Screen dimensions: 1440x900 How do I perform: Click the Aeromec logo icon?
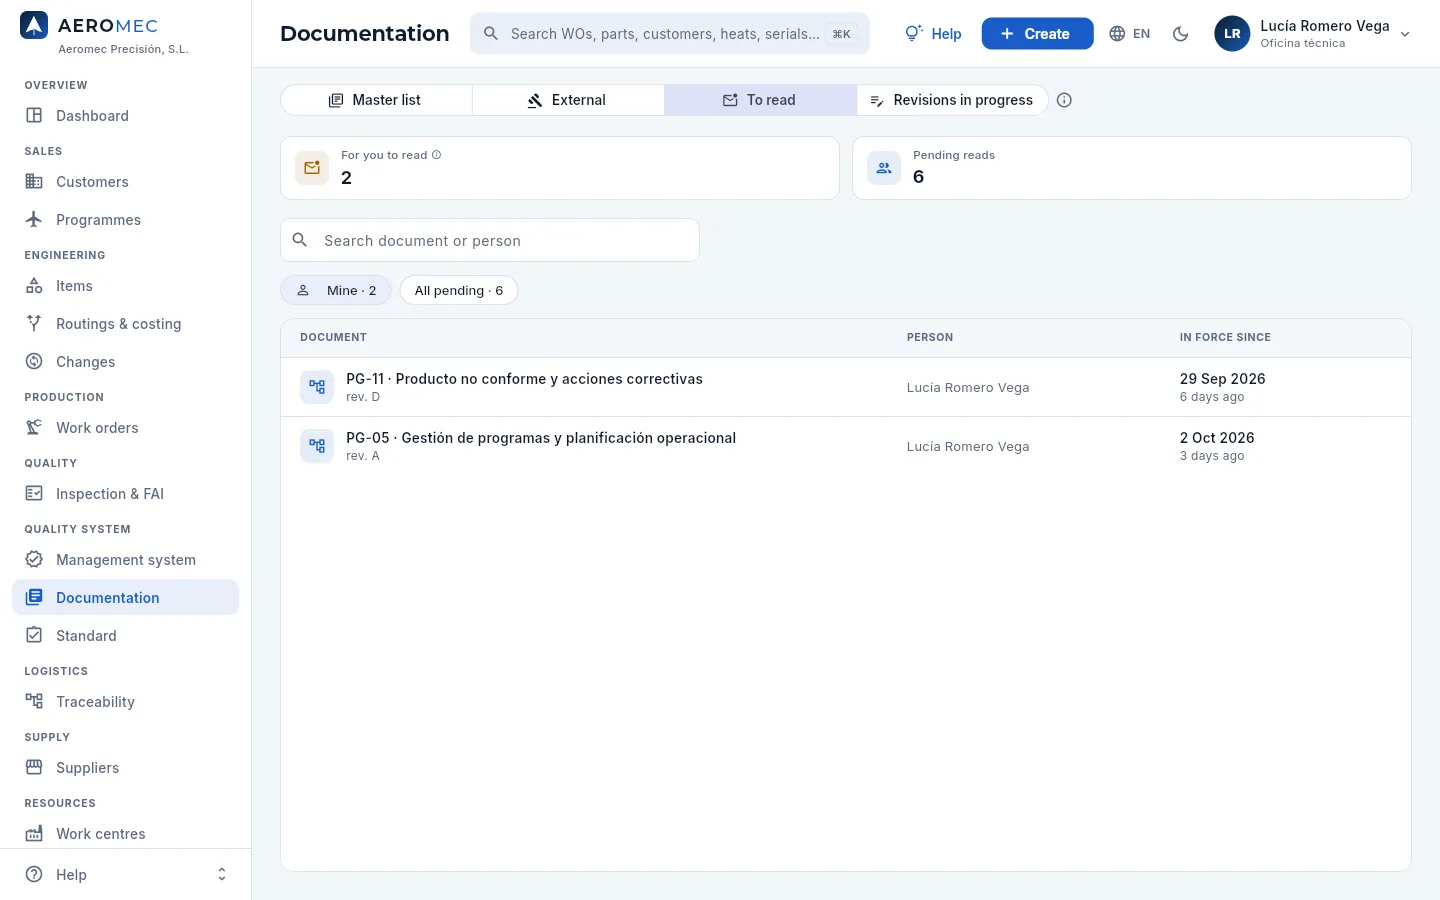(34, 26)
